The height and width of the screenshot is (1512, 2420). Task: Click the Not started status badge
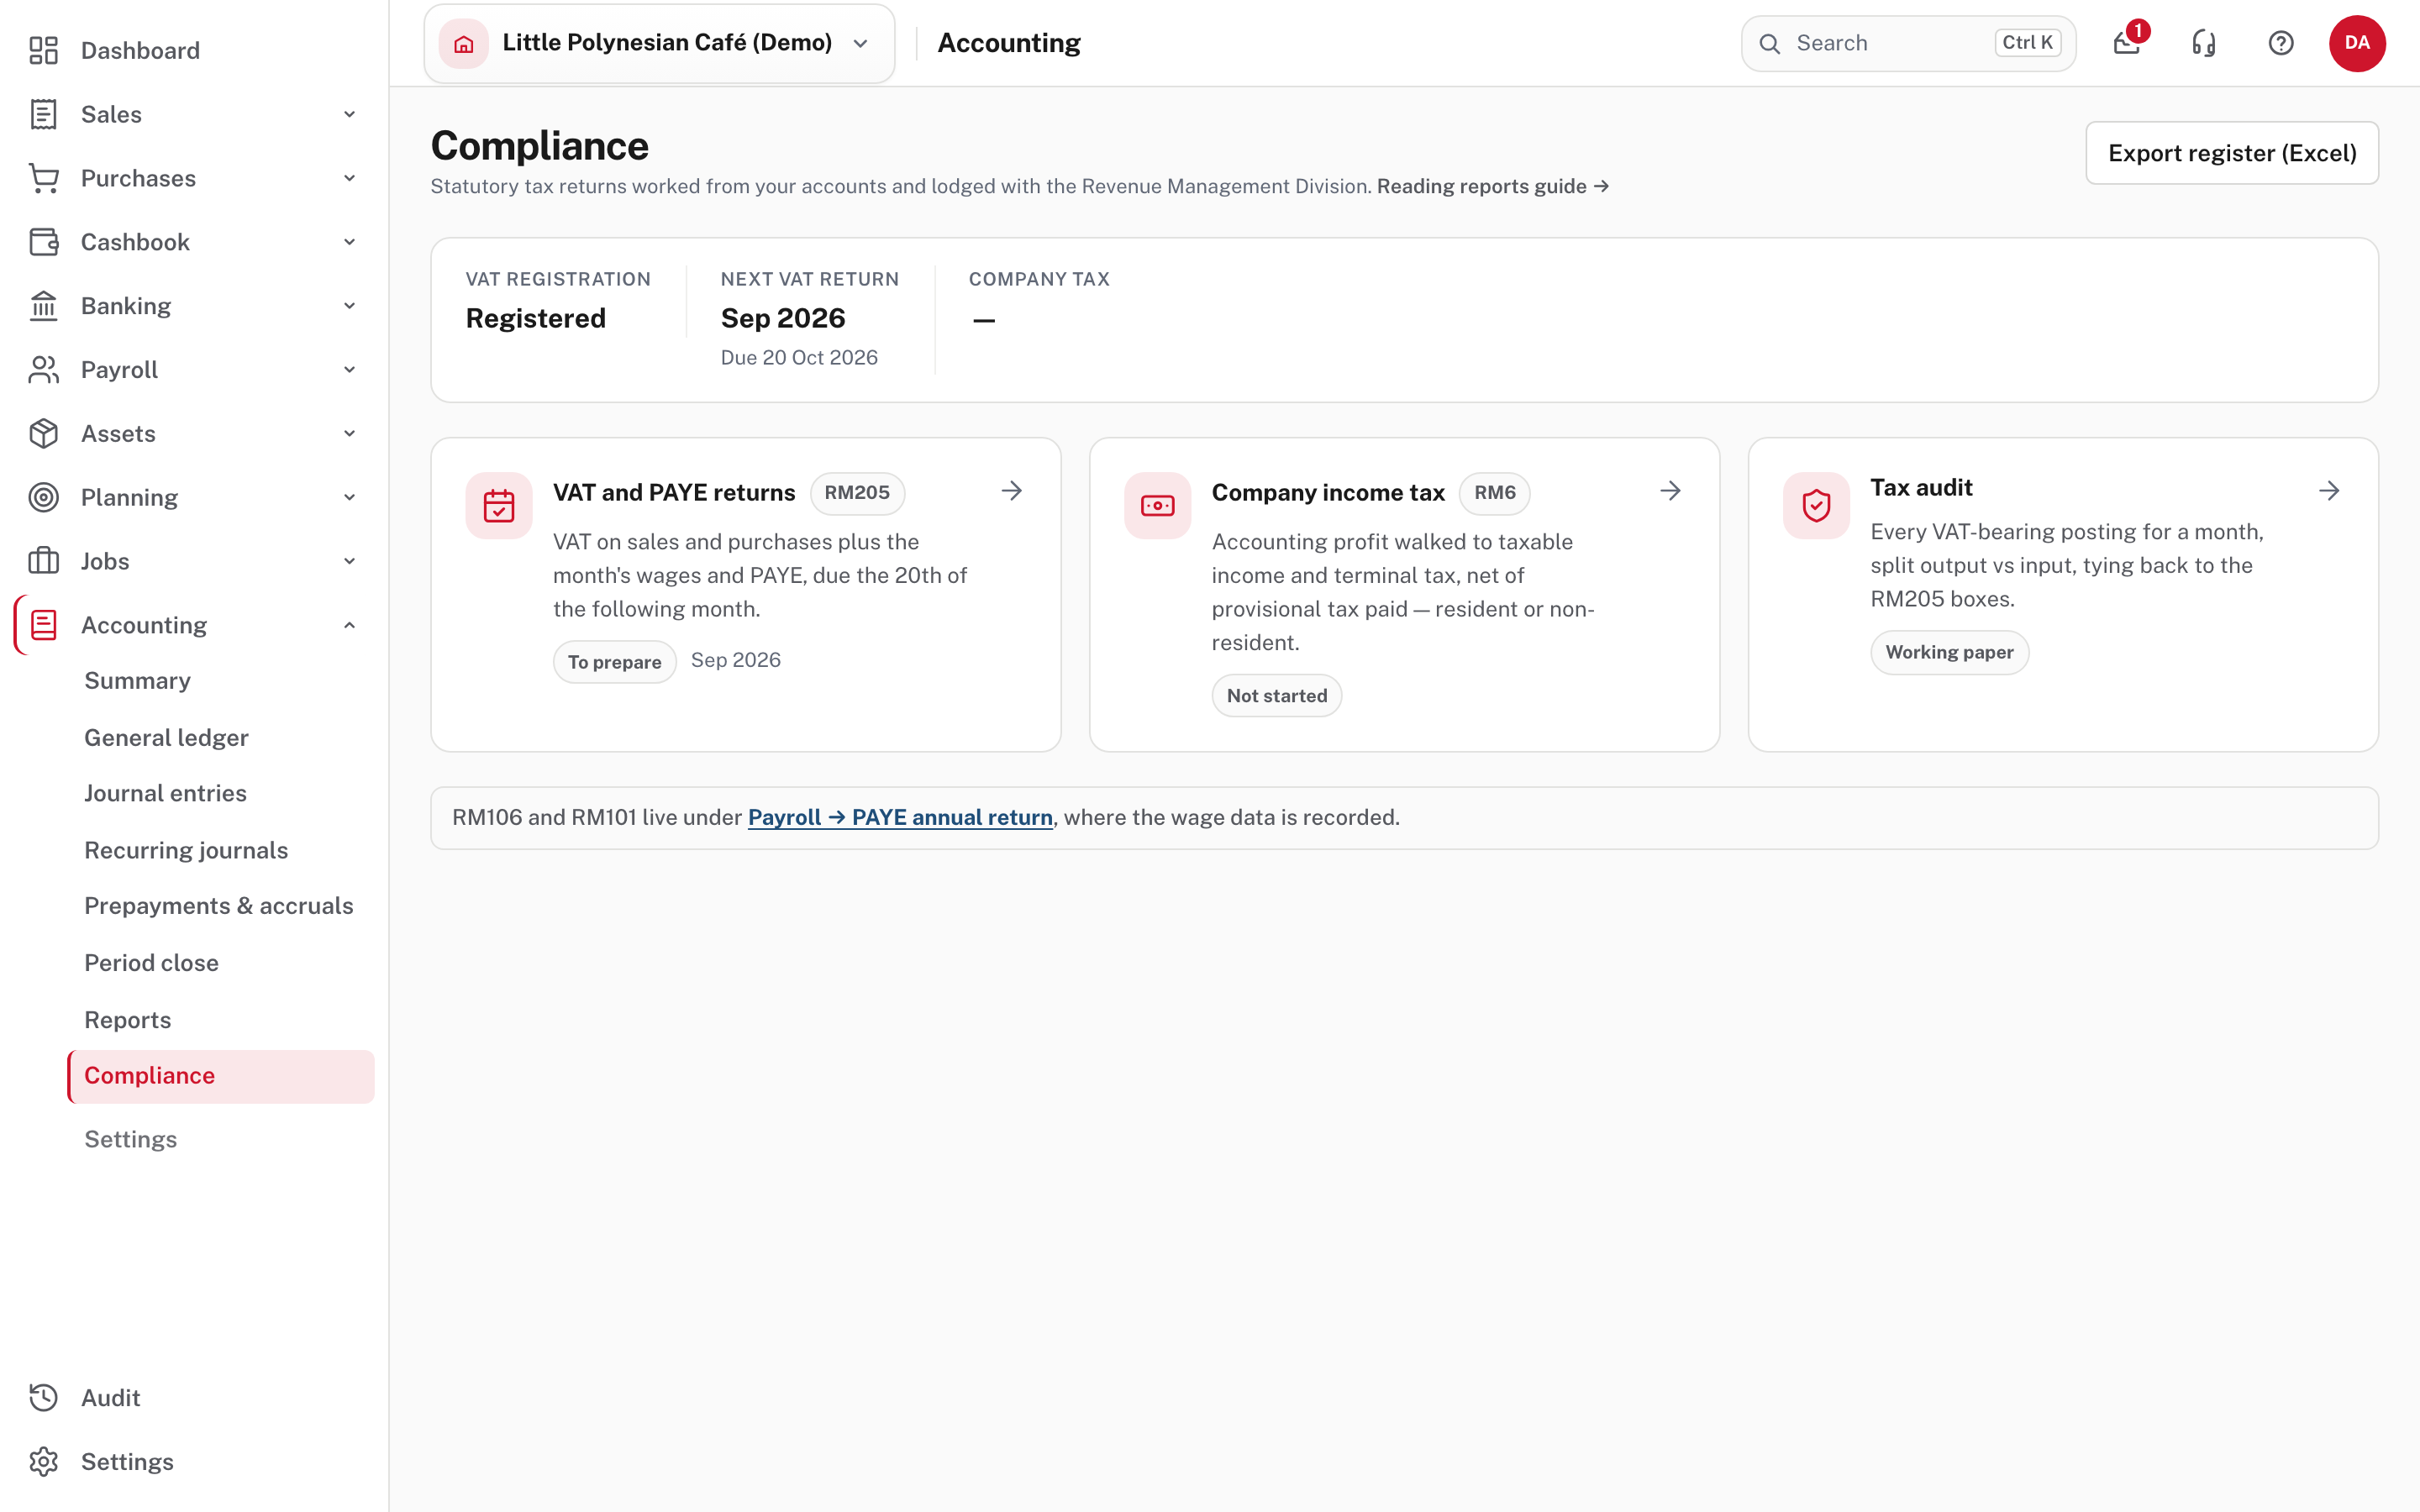(1276, 695)
